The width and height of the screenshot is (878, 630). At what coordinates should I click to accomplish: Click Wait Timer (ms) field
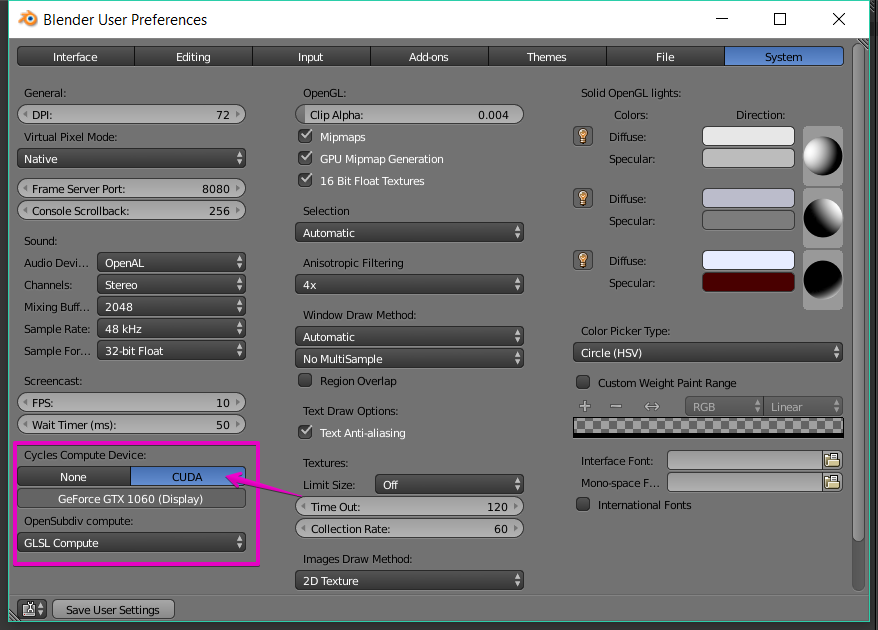[x=132, y=424]
